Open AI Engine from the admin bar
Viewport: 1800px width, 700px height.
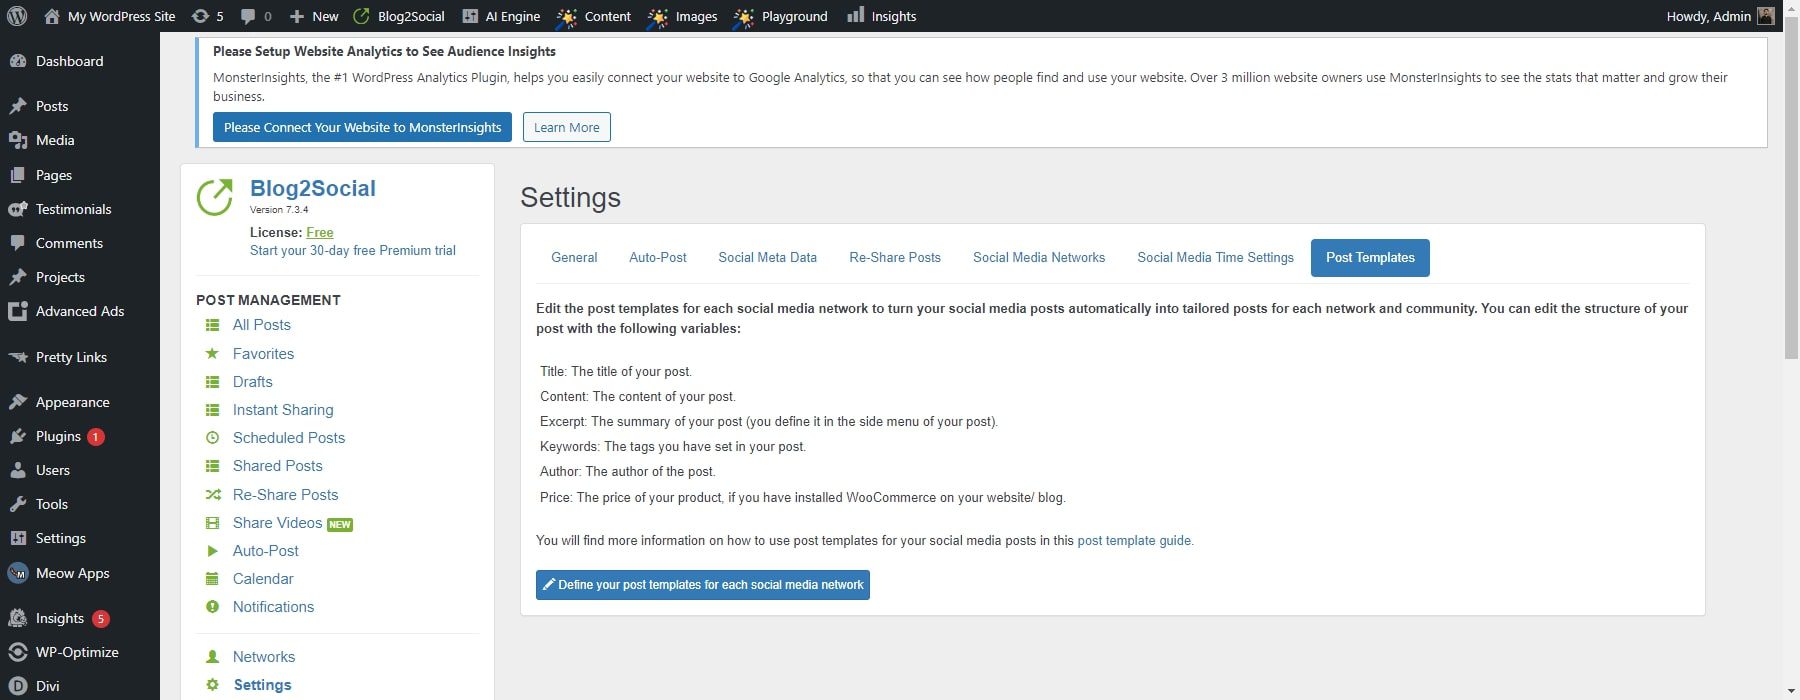pyautogui.click(x=501, y=16)
